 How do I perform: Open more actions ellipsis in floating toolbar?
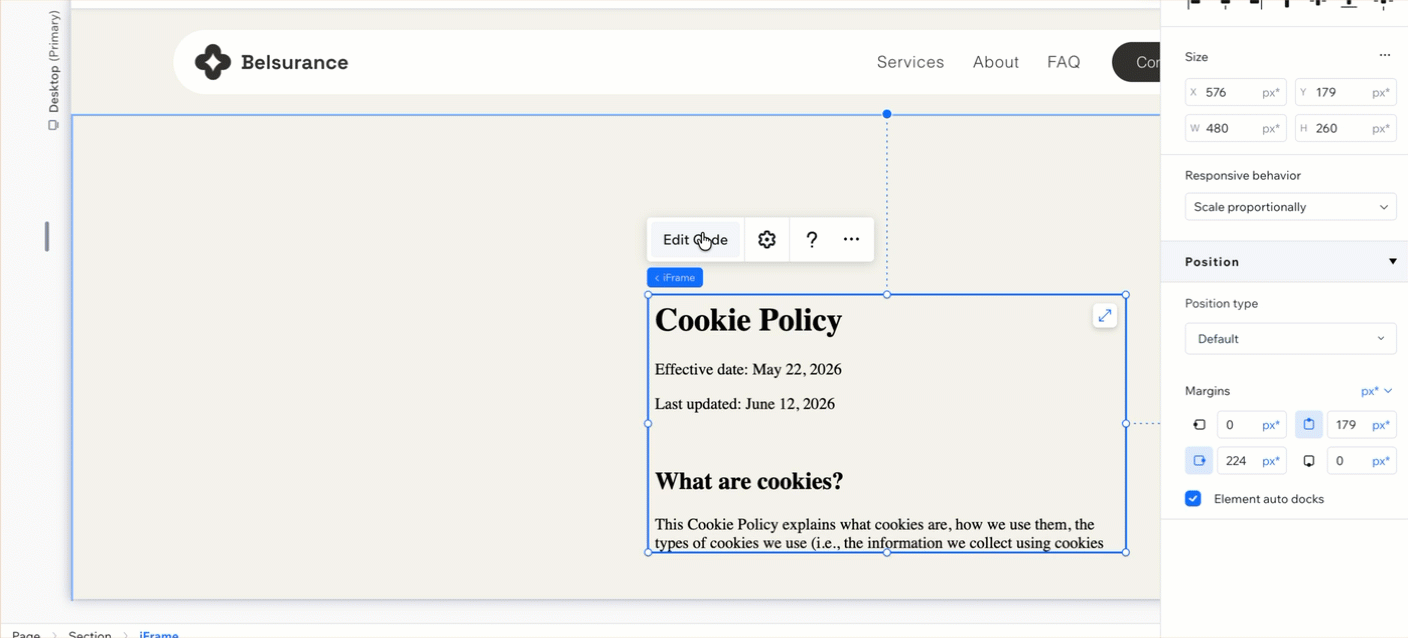click(851, 240)
